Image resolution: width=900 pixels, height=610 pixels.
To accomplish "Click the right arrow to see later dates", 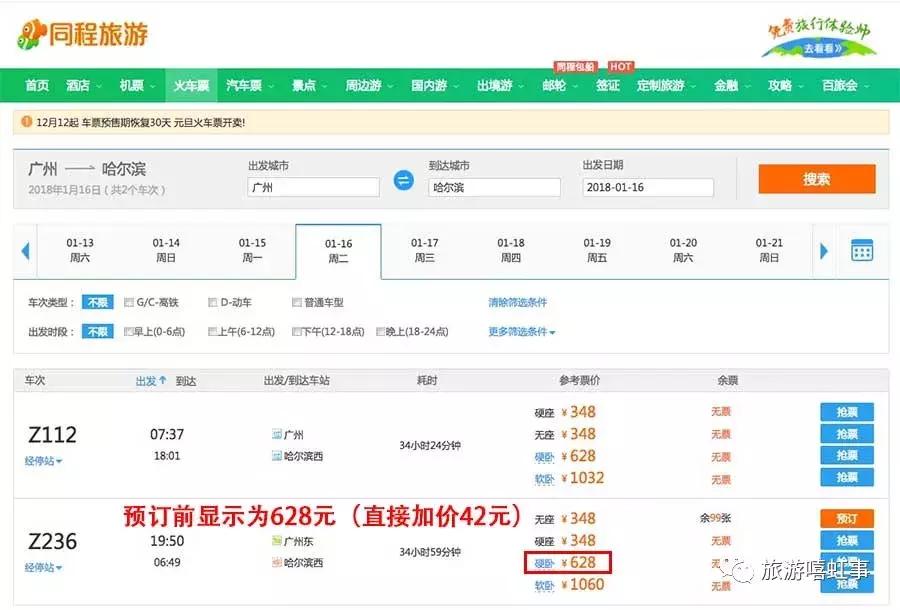I will (x=824, y=251).
